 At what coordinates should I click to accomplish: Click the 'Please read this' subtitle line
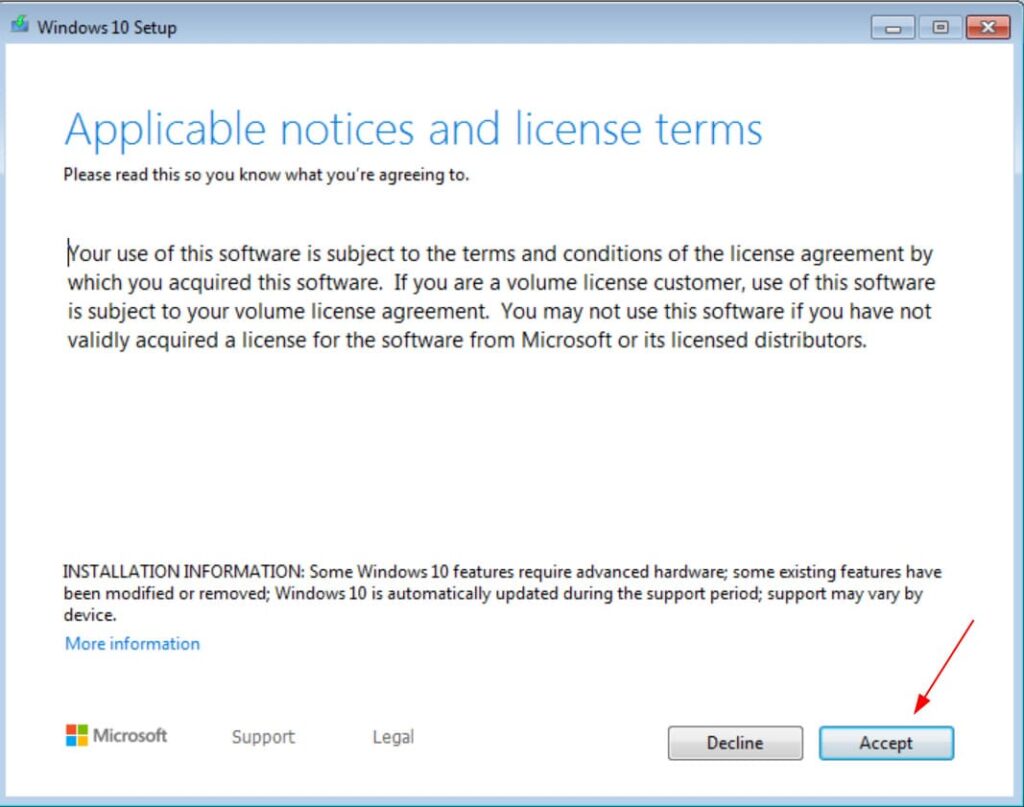click(266, 175)
